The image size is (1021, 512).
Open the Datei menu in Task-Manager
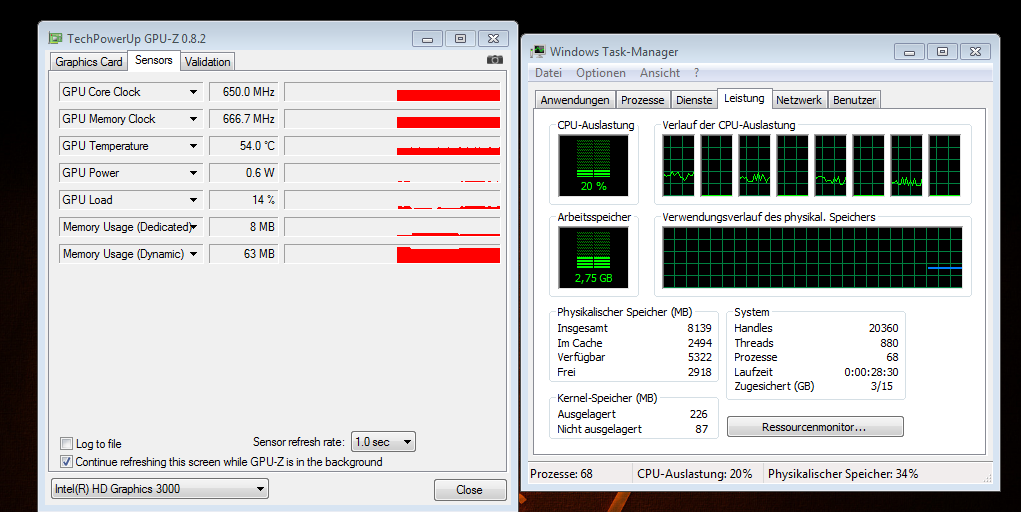(548, 73)
